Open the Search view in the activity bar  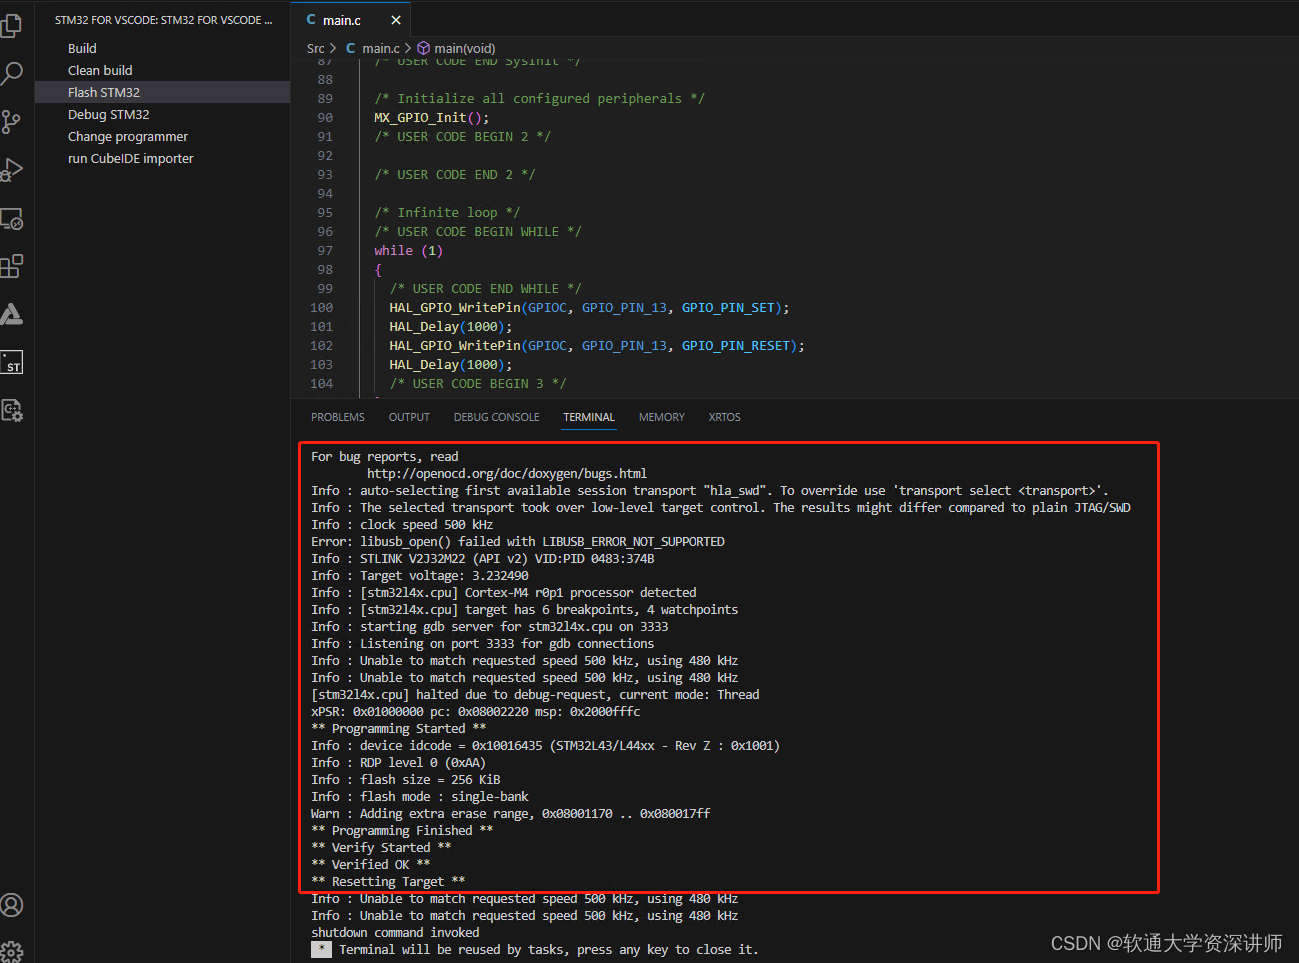[12, 73]
